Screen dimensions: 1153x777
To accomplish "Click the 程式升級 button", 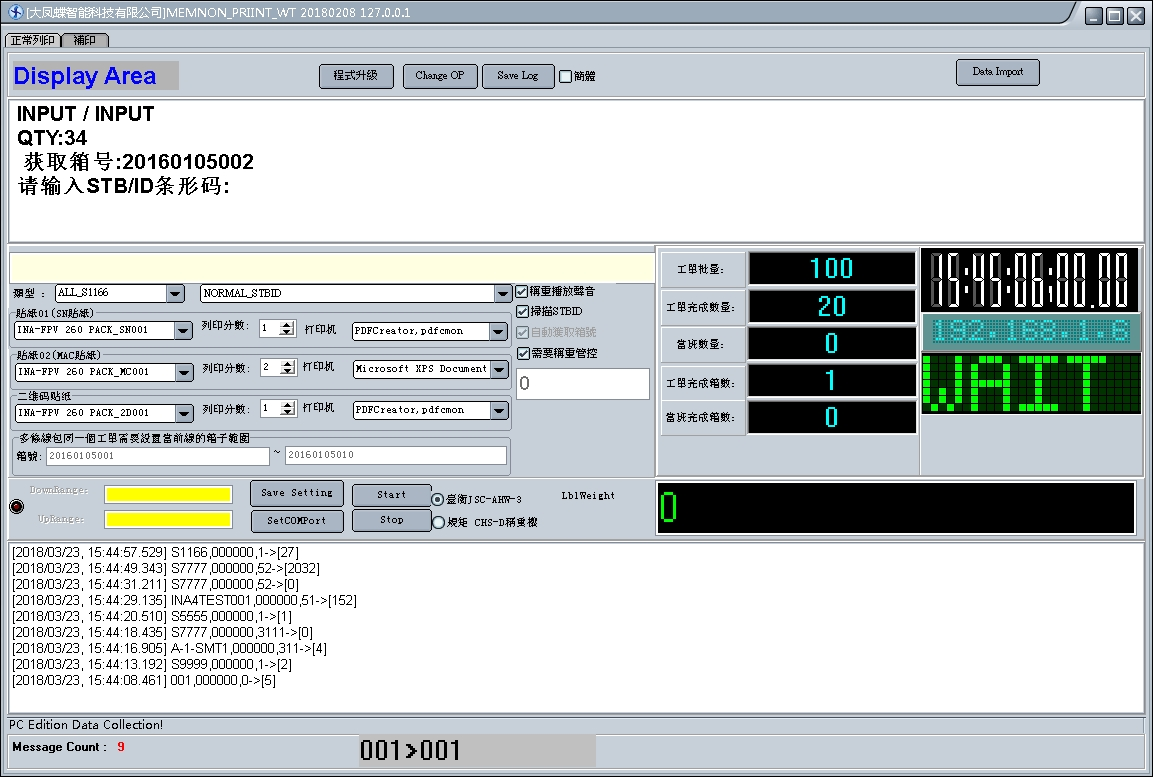I will tap(356, 76).
